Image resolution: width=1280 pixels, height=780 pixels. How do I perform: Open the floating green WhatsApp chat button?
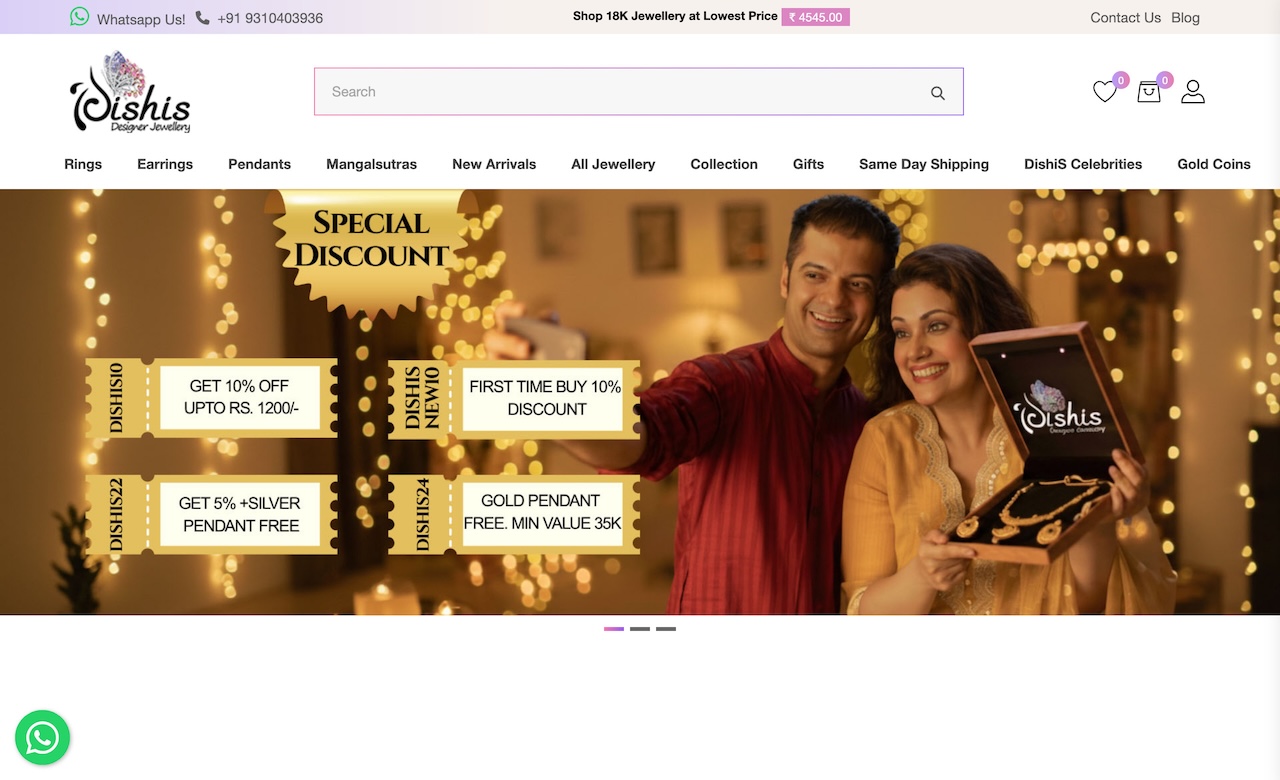click(x=42, y=738)
